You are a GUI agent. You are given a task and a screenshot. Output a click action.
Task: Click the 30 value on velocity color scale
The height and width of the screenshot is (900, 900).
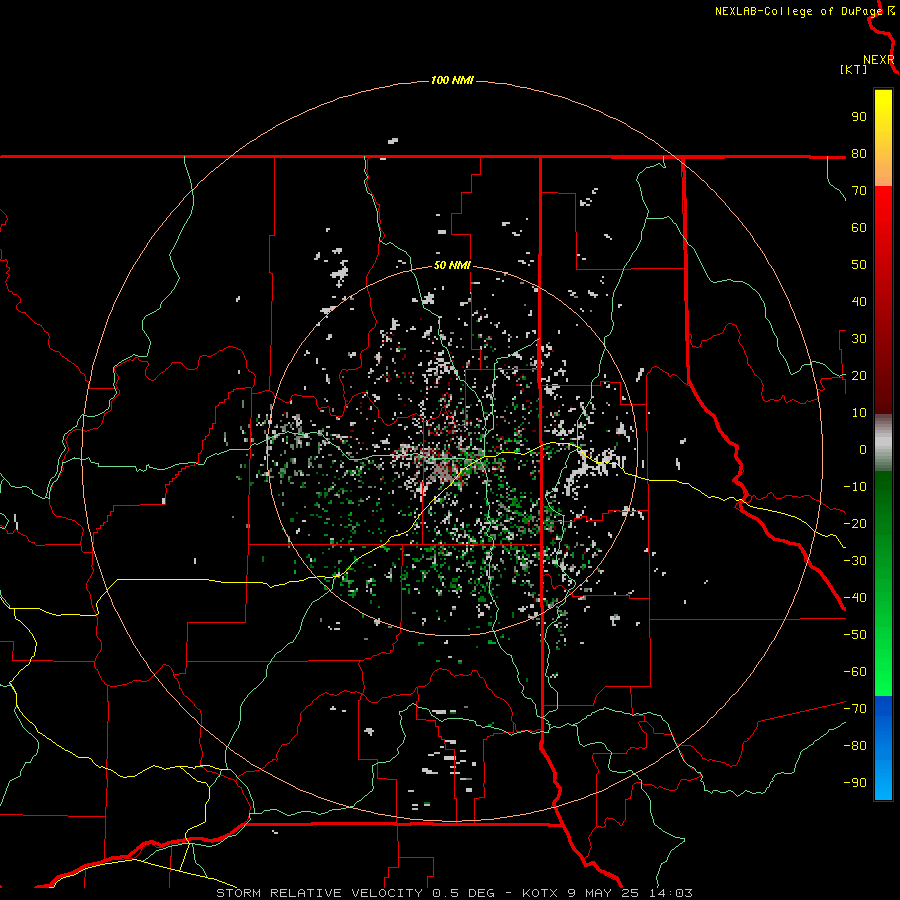[859, 339]
